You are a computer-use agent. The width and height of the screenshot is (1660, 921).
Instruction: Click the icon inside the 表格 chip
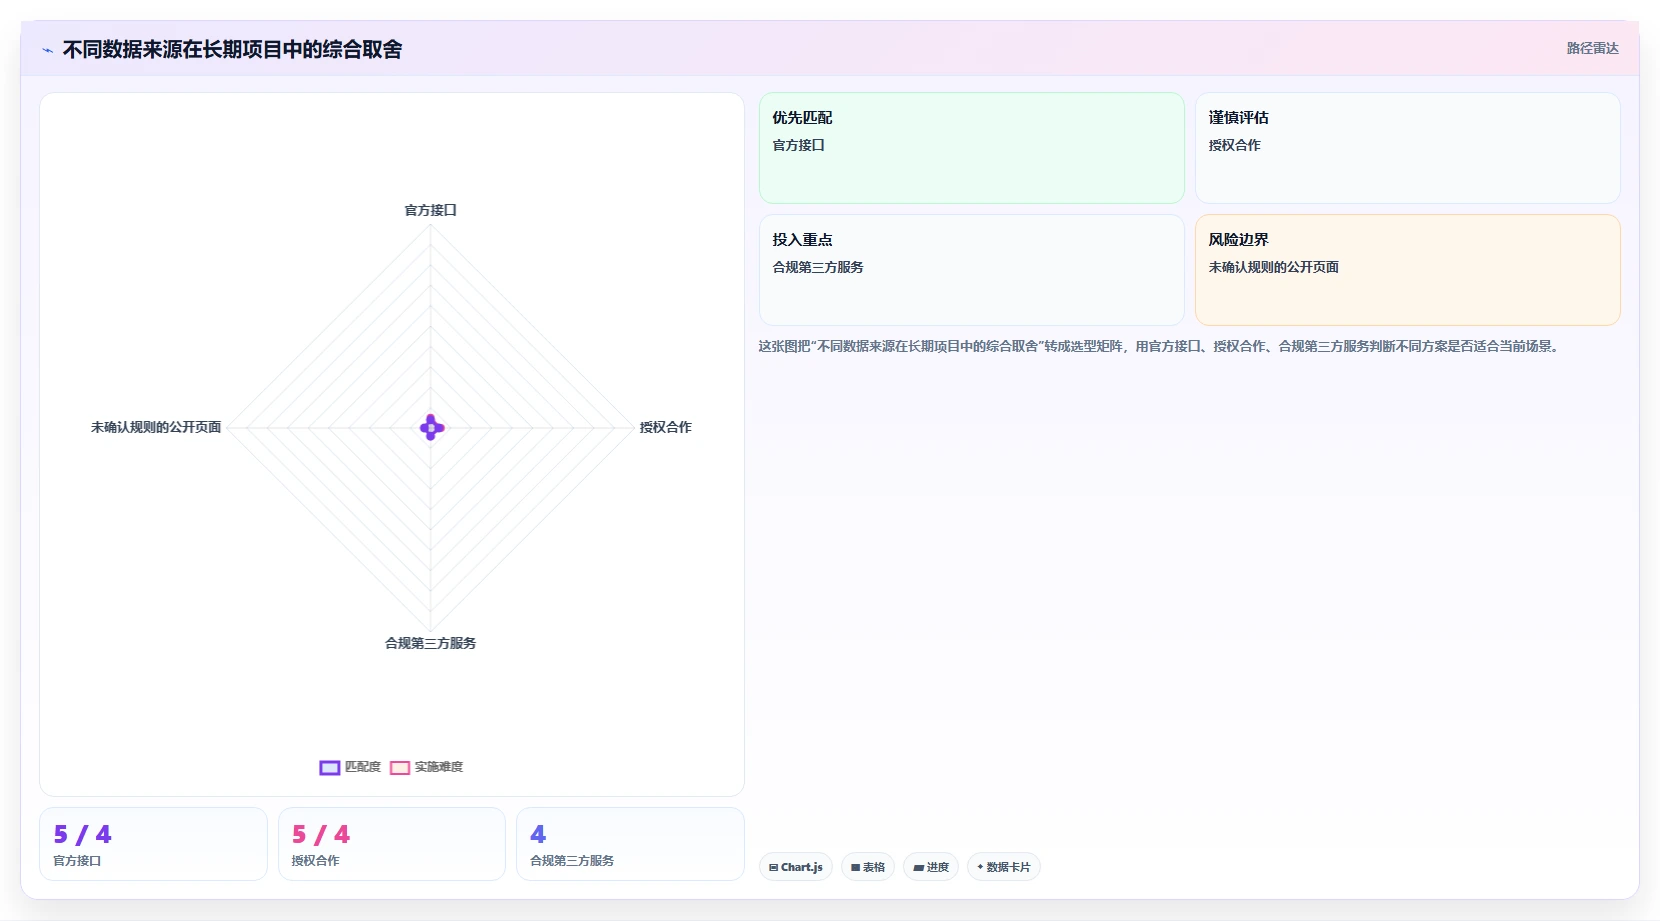[x=855, y=868]
